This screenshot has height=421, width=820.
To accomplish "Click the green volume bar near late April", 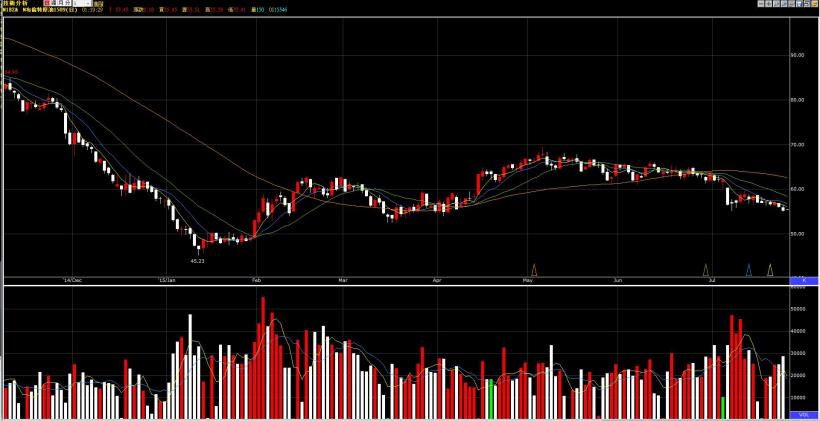I will tap(491, 399).
